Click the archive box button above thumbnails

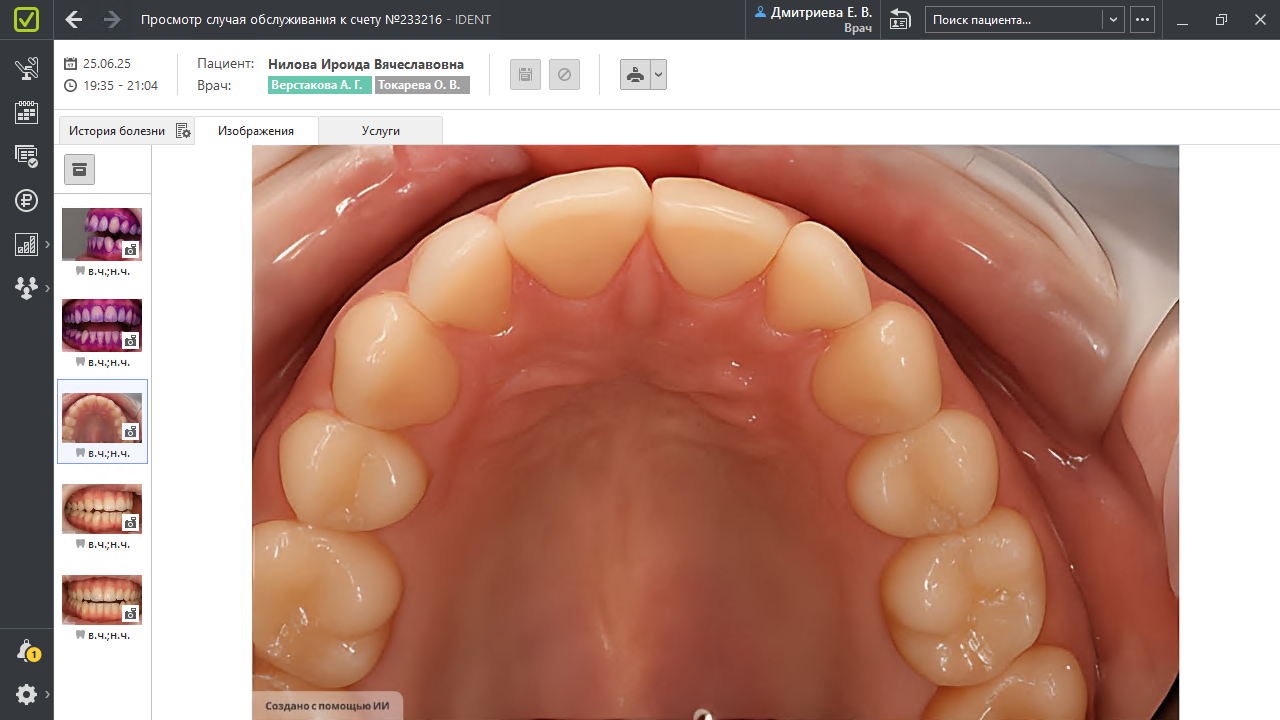pos(79,169)
